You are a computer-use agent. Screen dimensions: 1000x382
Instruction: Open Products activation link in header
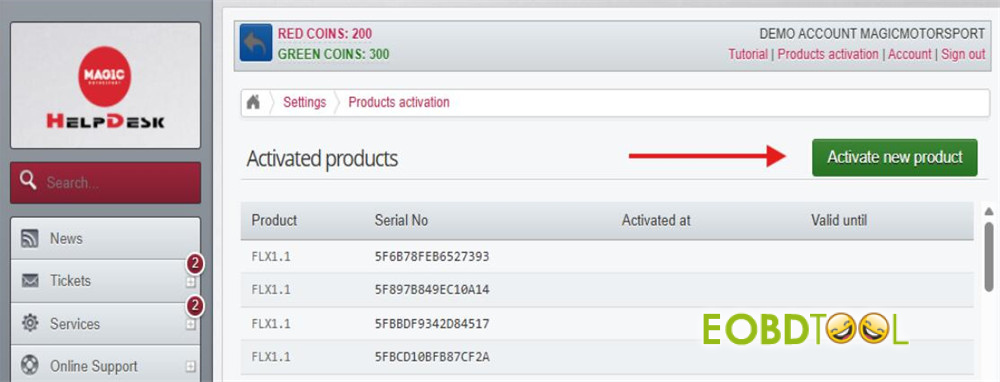828,54
